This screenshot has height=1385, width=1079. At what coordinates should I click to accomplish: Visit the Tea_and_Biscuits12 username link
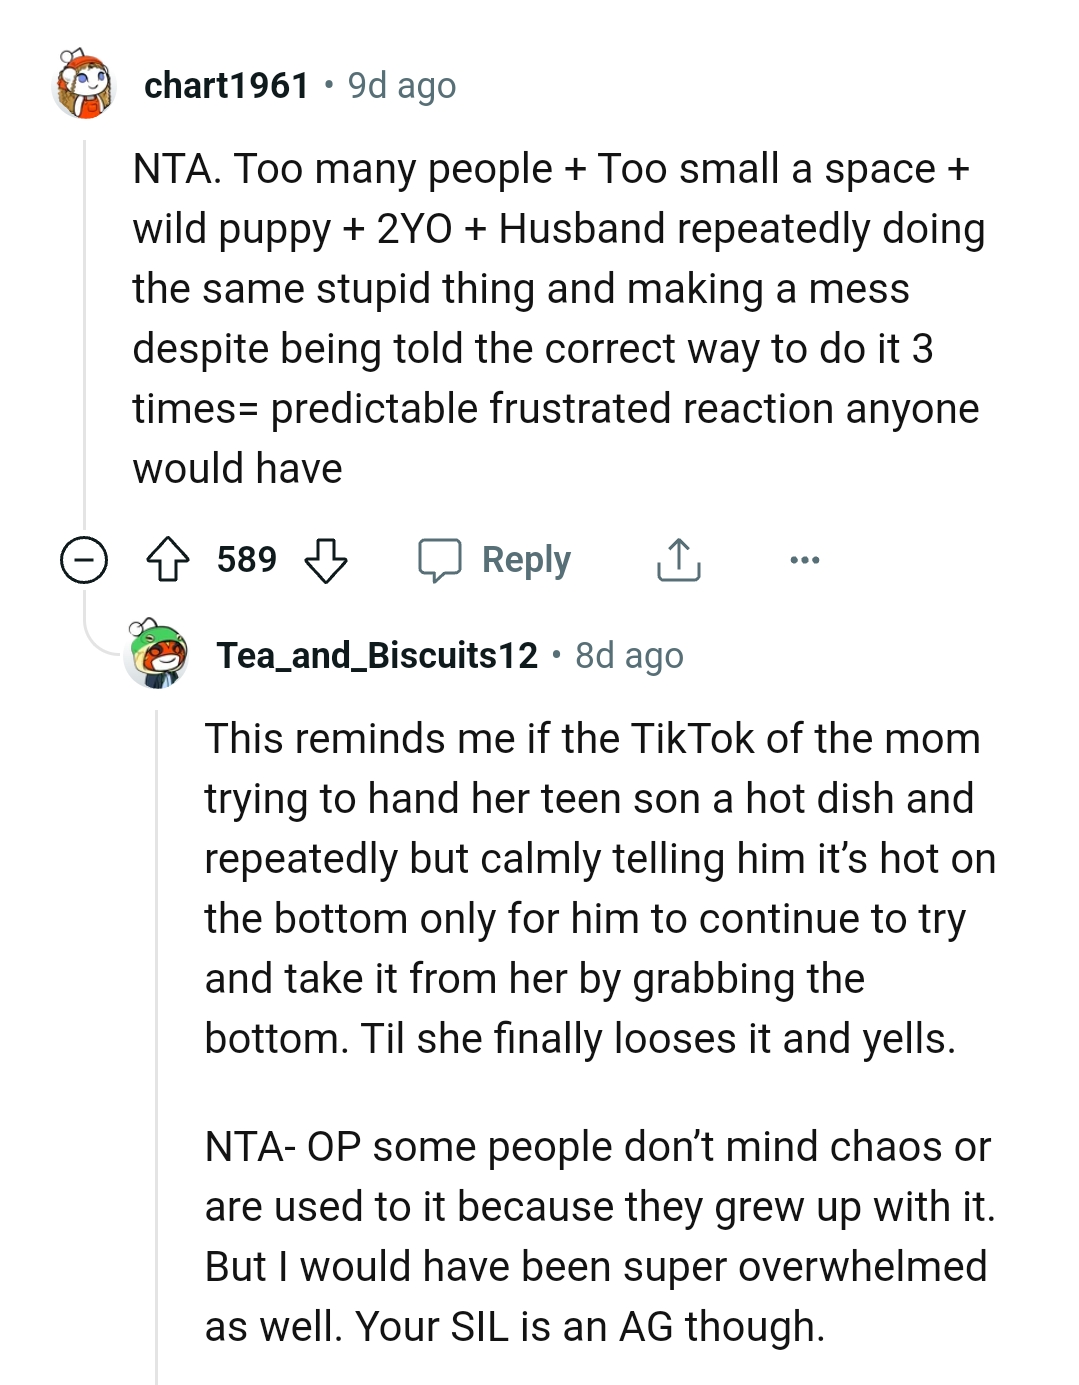377,656
